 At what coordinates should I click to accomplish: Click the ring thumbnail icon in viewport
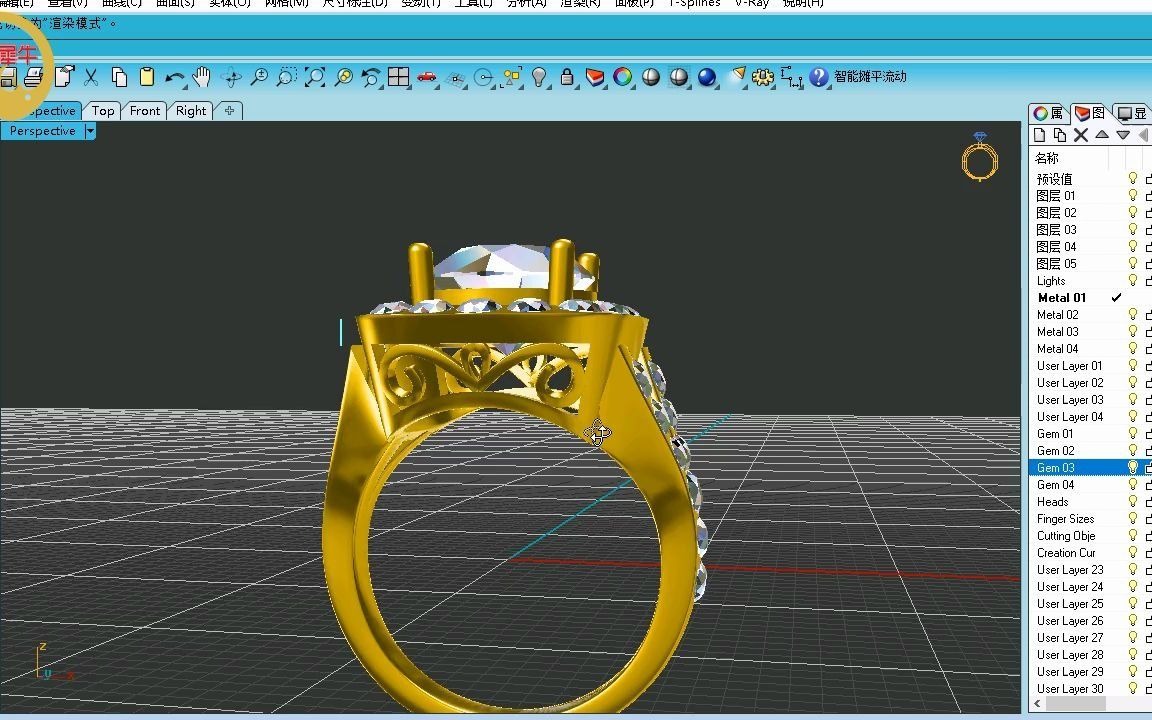click(979, 156)
